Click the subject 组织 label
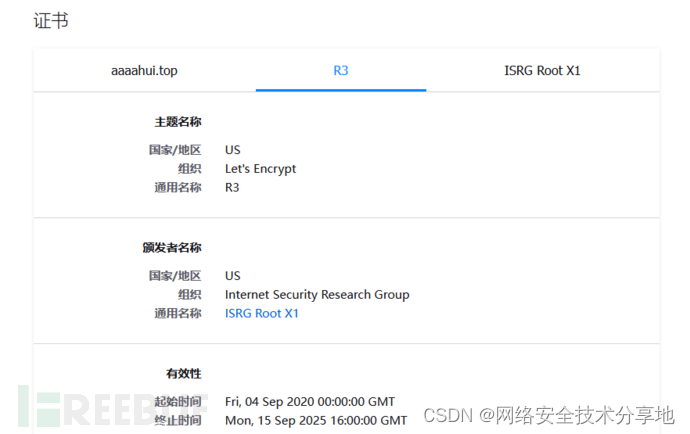 [190, 169]
